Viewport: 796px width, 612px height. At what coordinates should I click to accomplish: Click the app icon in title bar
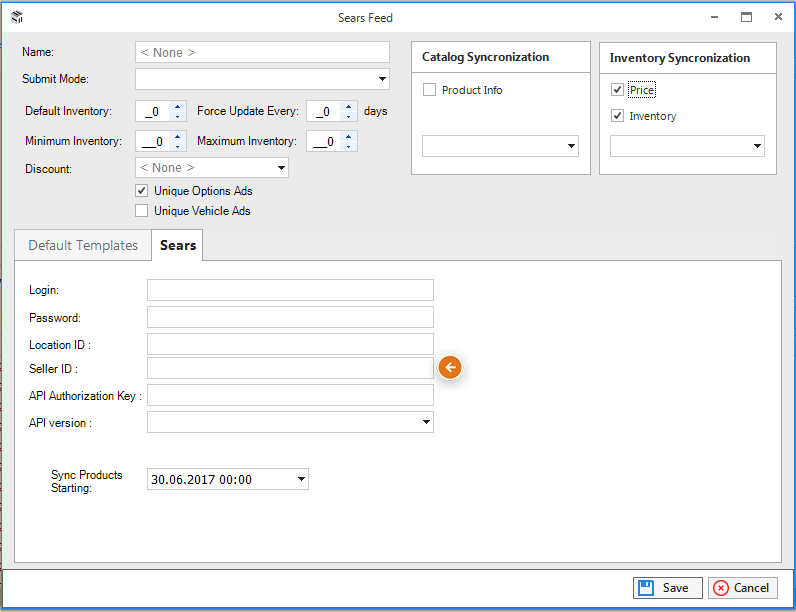[17, 17]
